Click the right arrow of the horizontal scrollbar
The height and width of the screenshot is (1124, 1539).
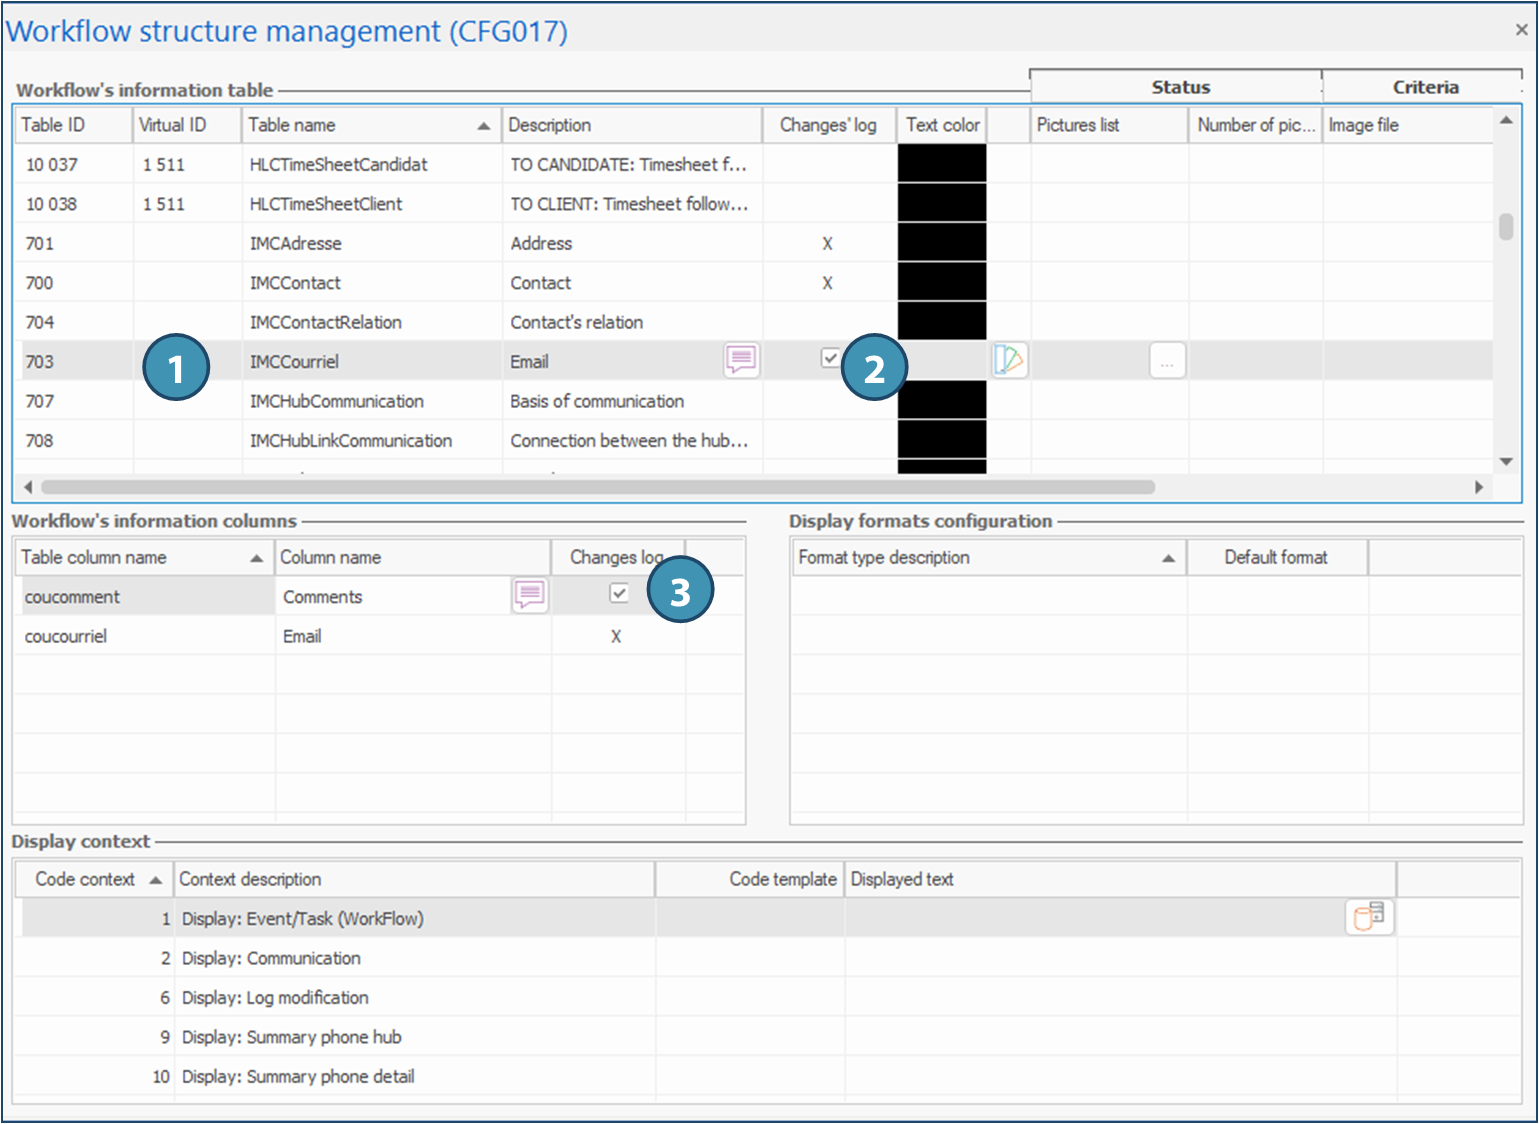point(1478,487)
